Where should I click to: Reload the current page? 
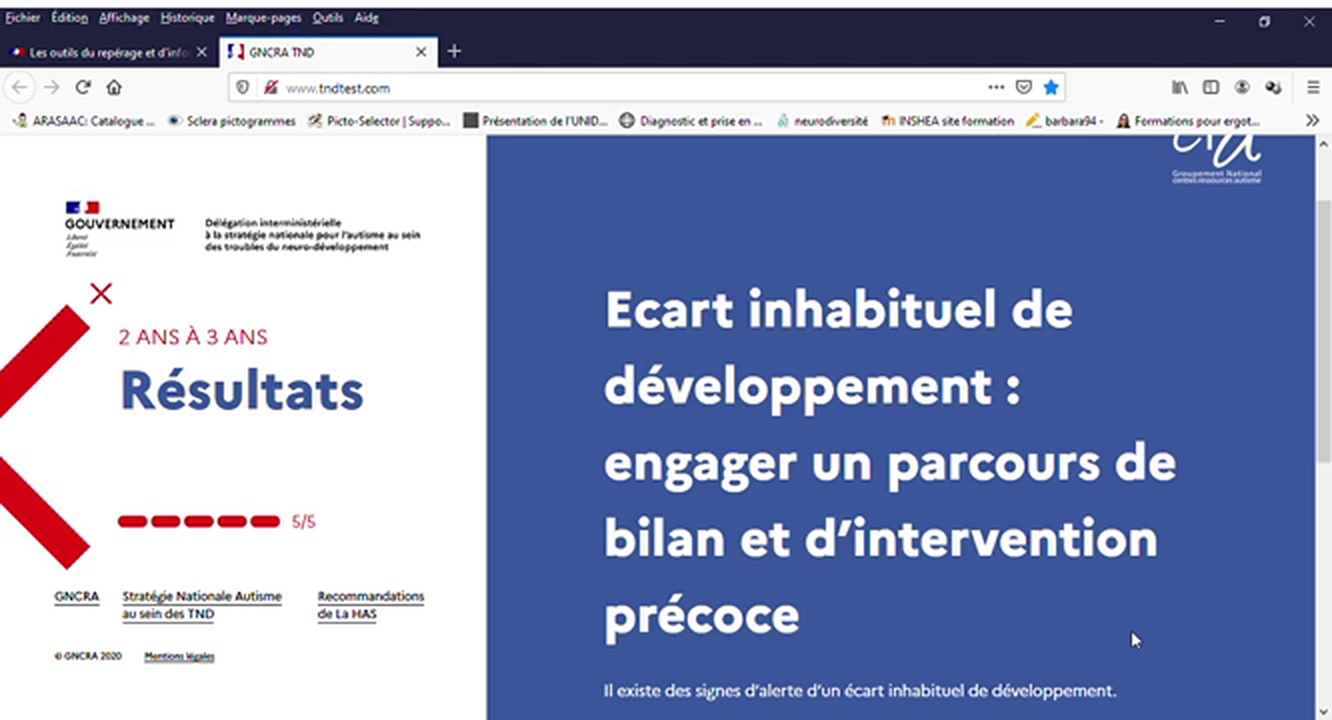[x=82, y=87]
